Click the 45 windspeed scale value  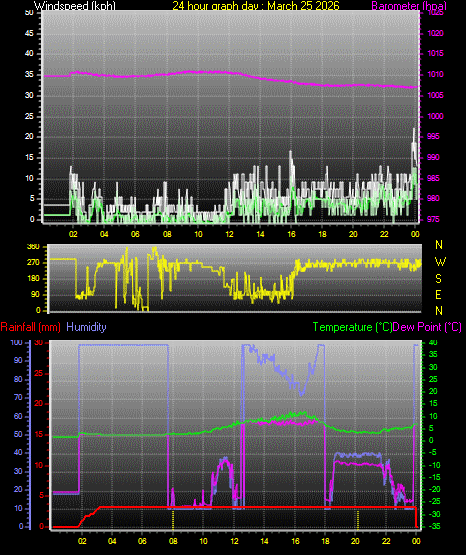29,33
